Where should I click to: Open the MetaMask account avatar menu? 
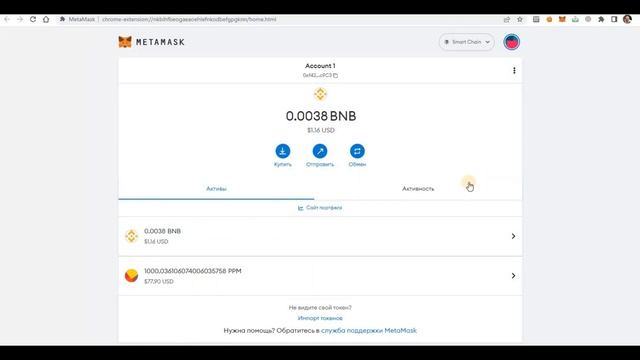coord(511,42)
